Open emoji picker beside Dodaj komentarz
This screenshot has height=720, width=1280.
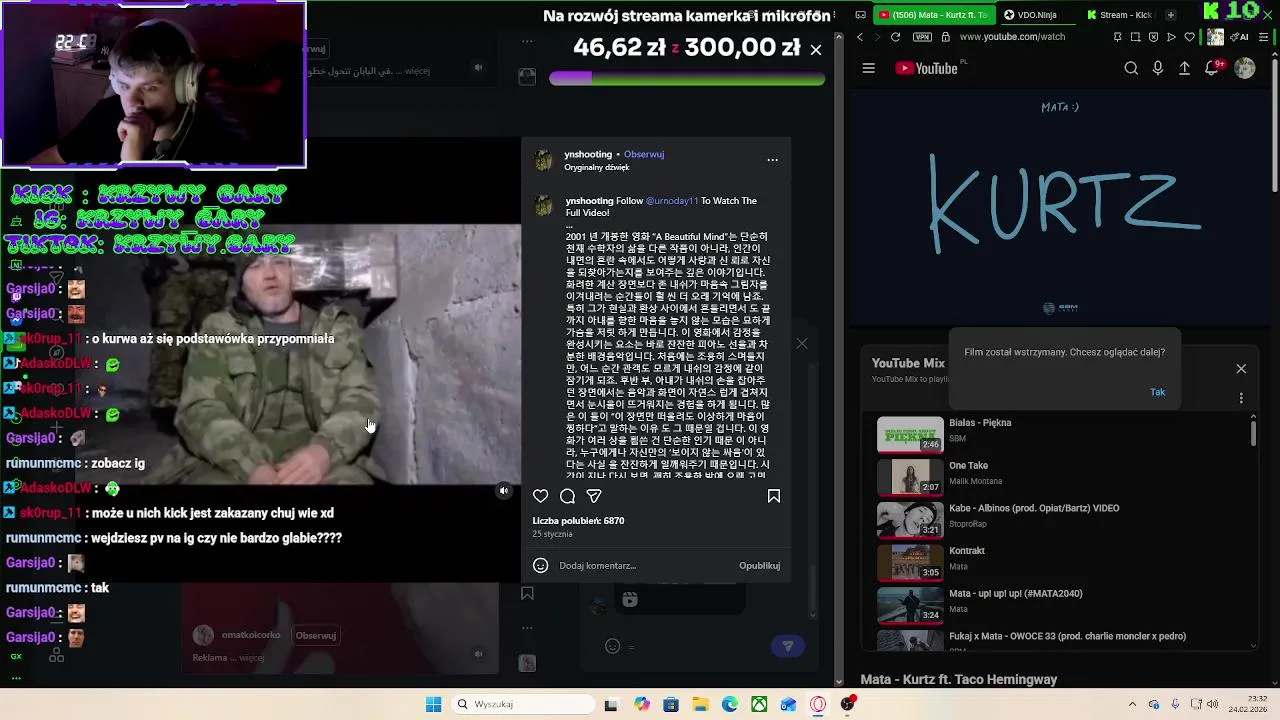pos(540,566)
